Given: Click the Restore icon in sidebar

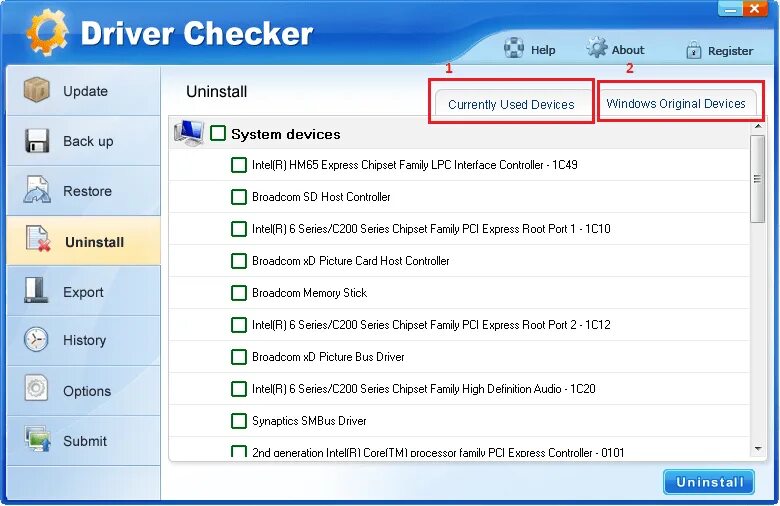Looking at the screenshot, I should (x=37, y=190).
